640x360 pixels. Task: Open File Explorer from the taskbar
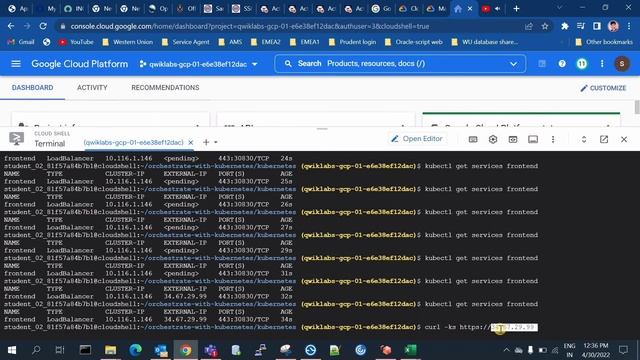(x=110, y=350)
